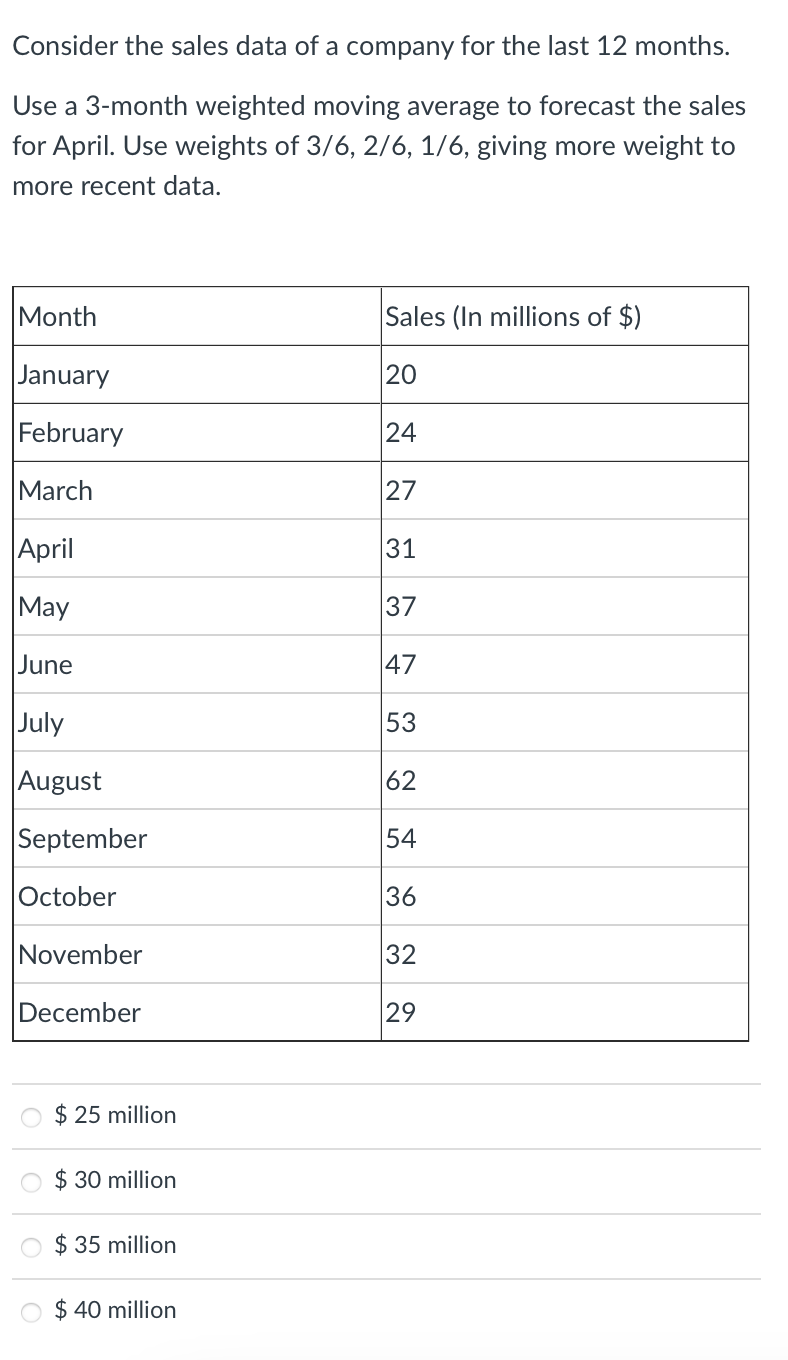The width and height of the screenshot is (788, 1360).
Task: Select the February month cell
Action: (x=197, y=433)
